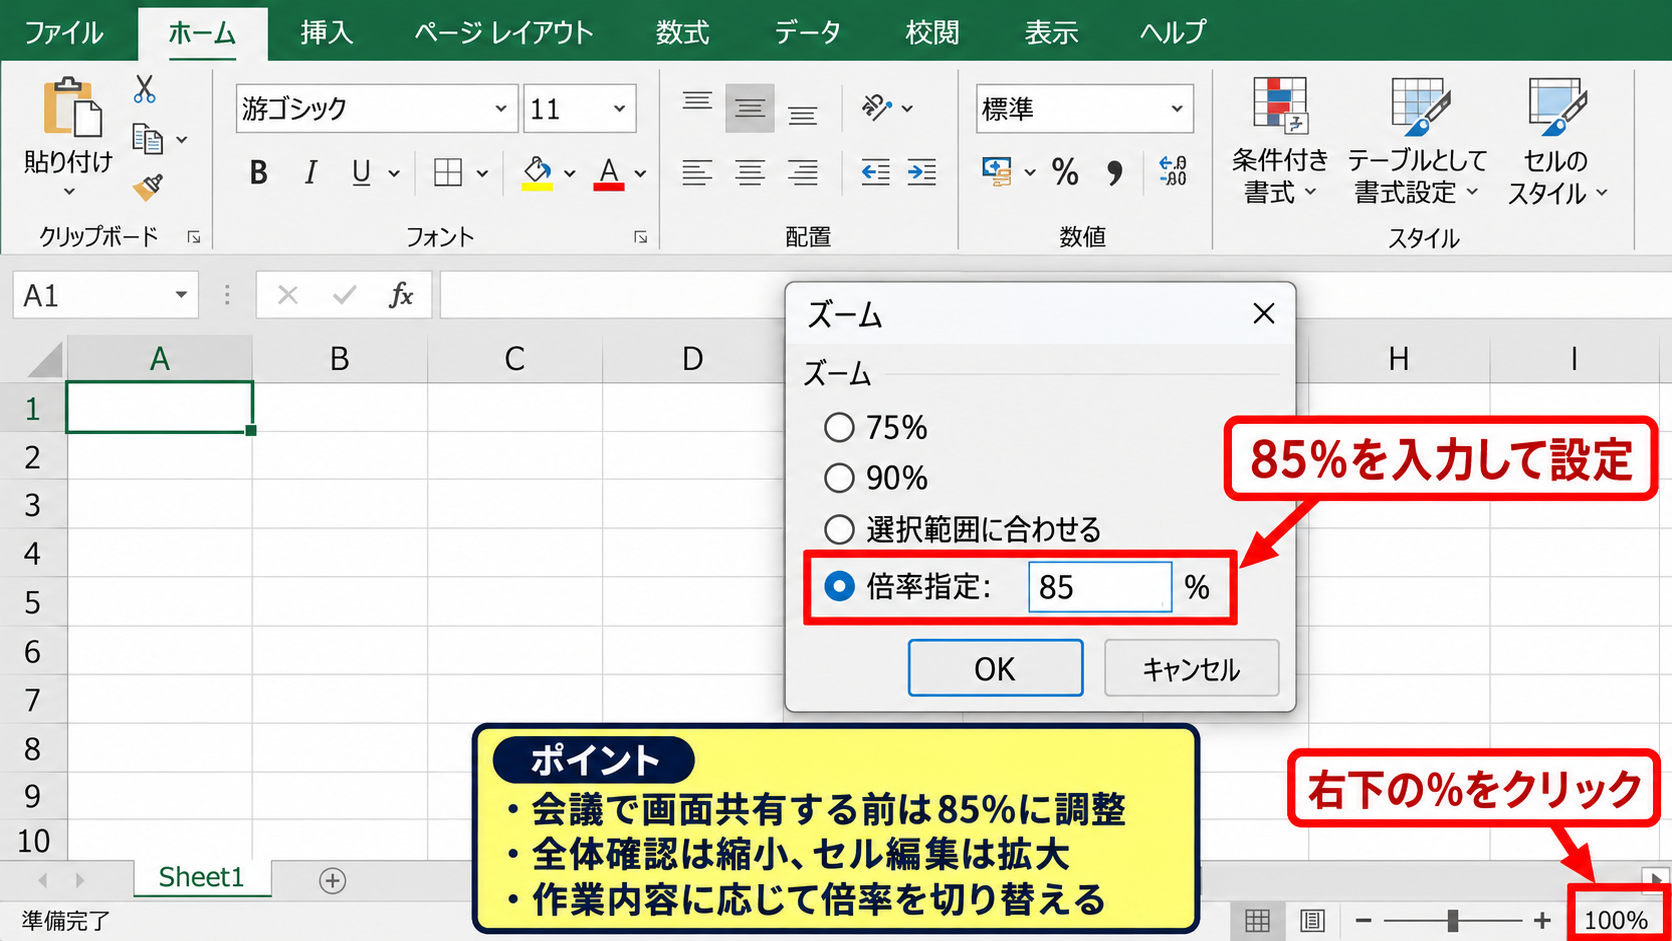This screenshot has width=1672, height=941.
Task: Select the Format Painter brush icon
Action: point(148,186)
